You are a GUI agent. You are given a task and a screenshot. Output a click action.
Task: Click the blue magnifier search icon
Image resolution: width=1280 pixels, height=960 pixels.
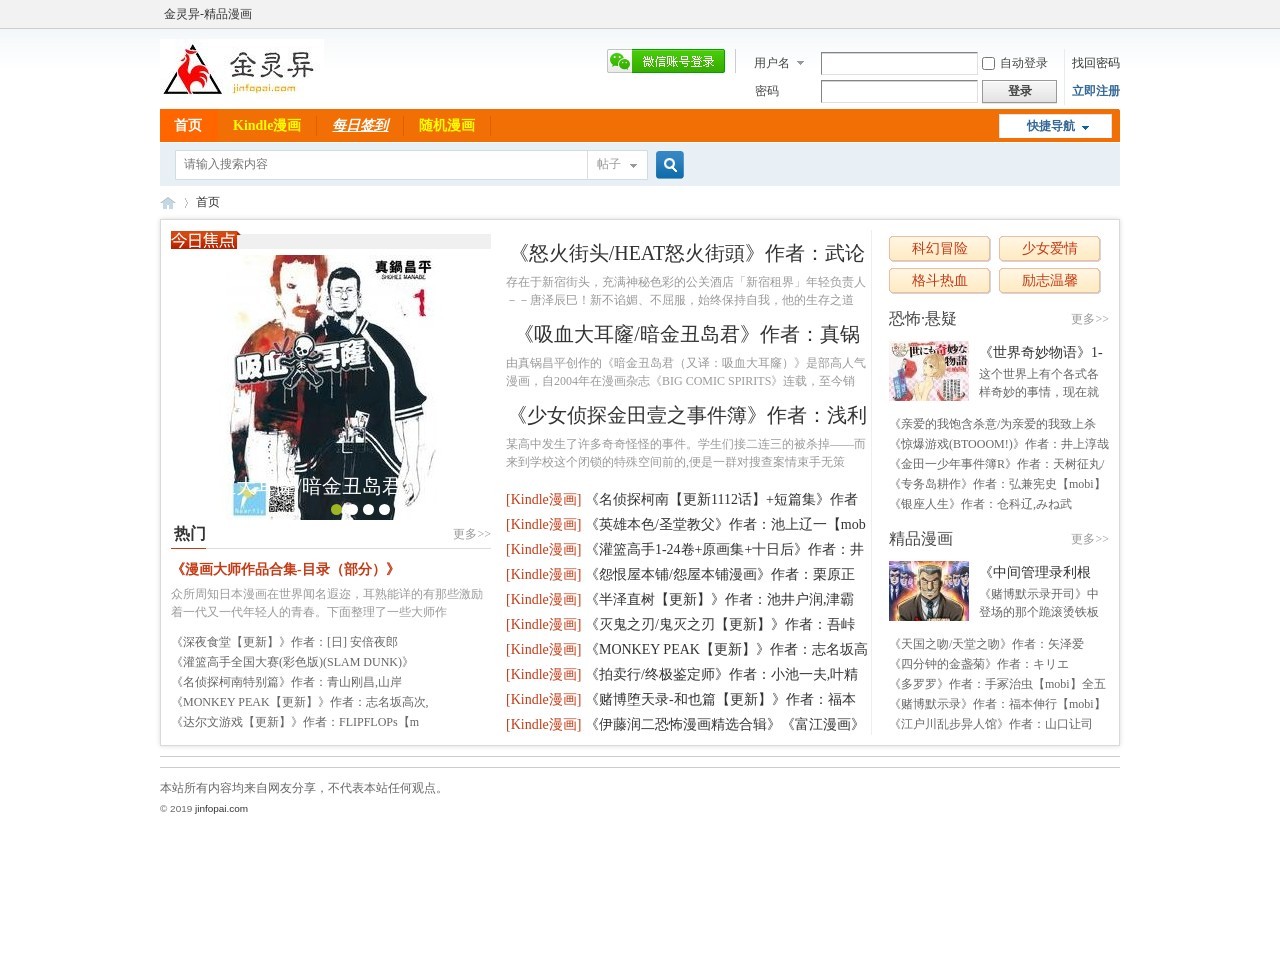(669, 165)
